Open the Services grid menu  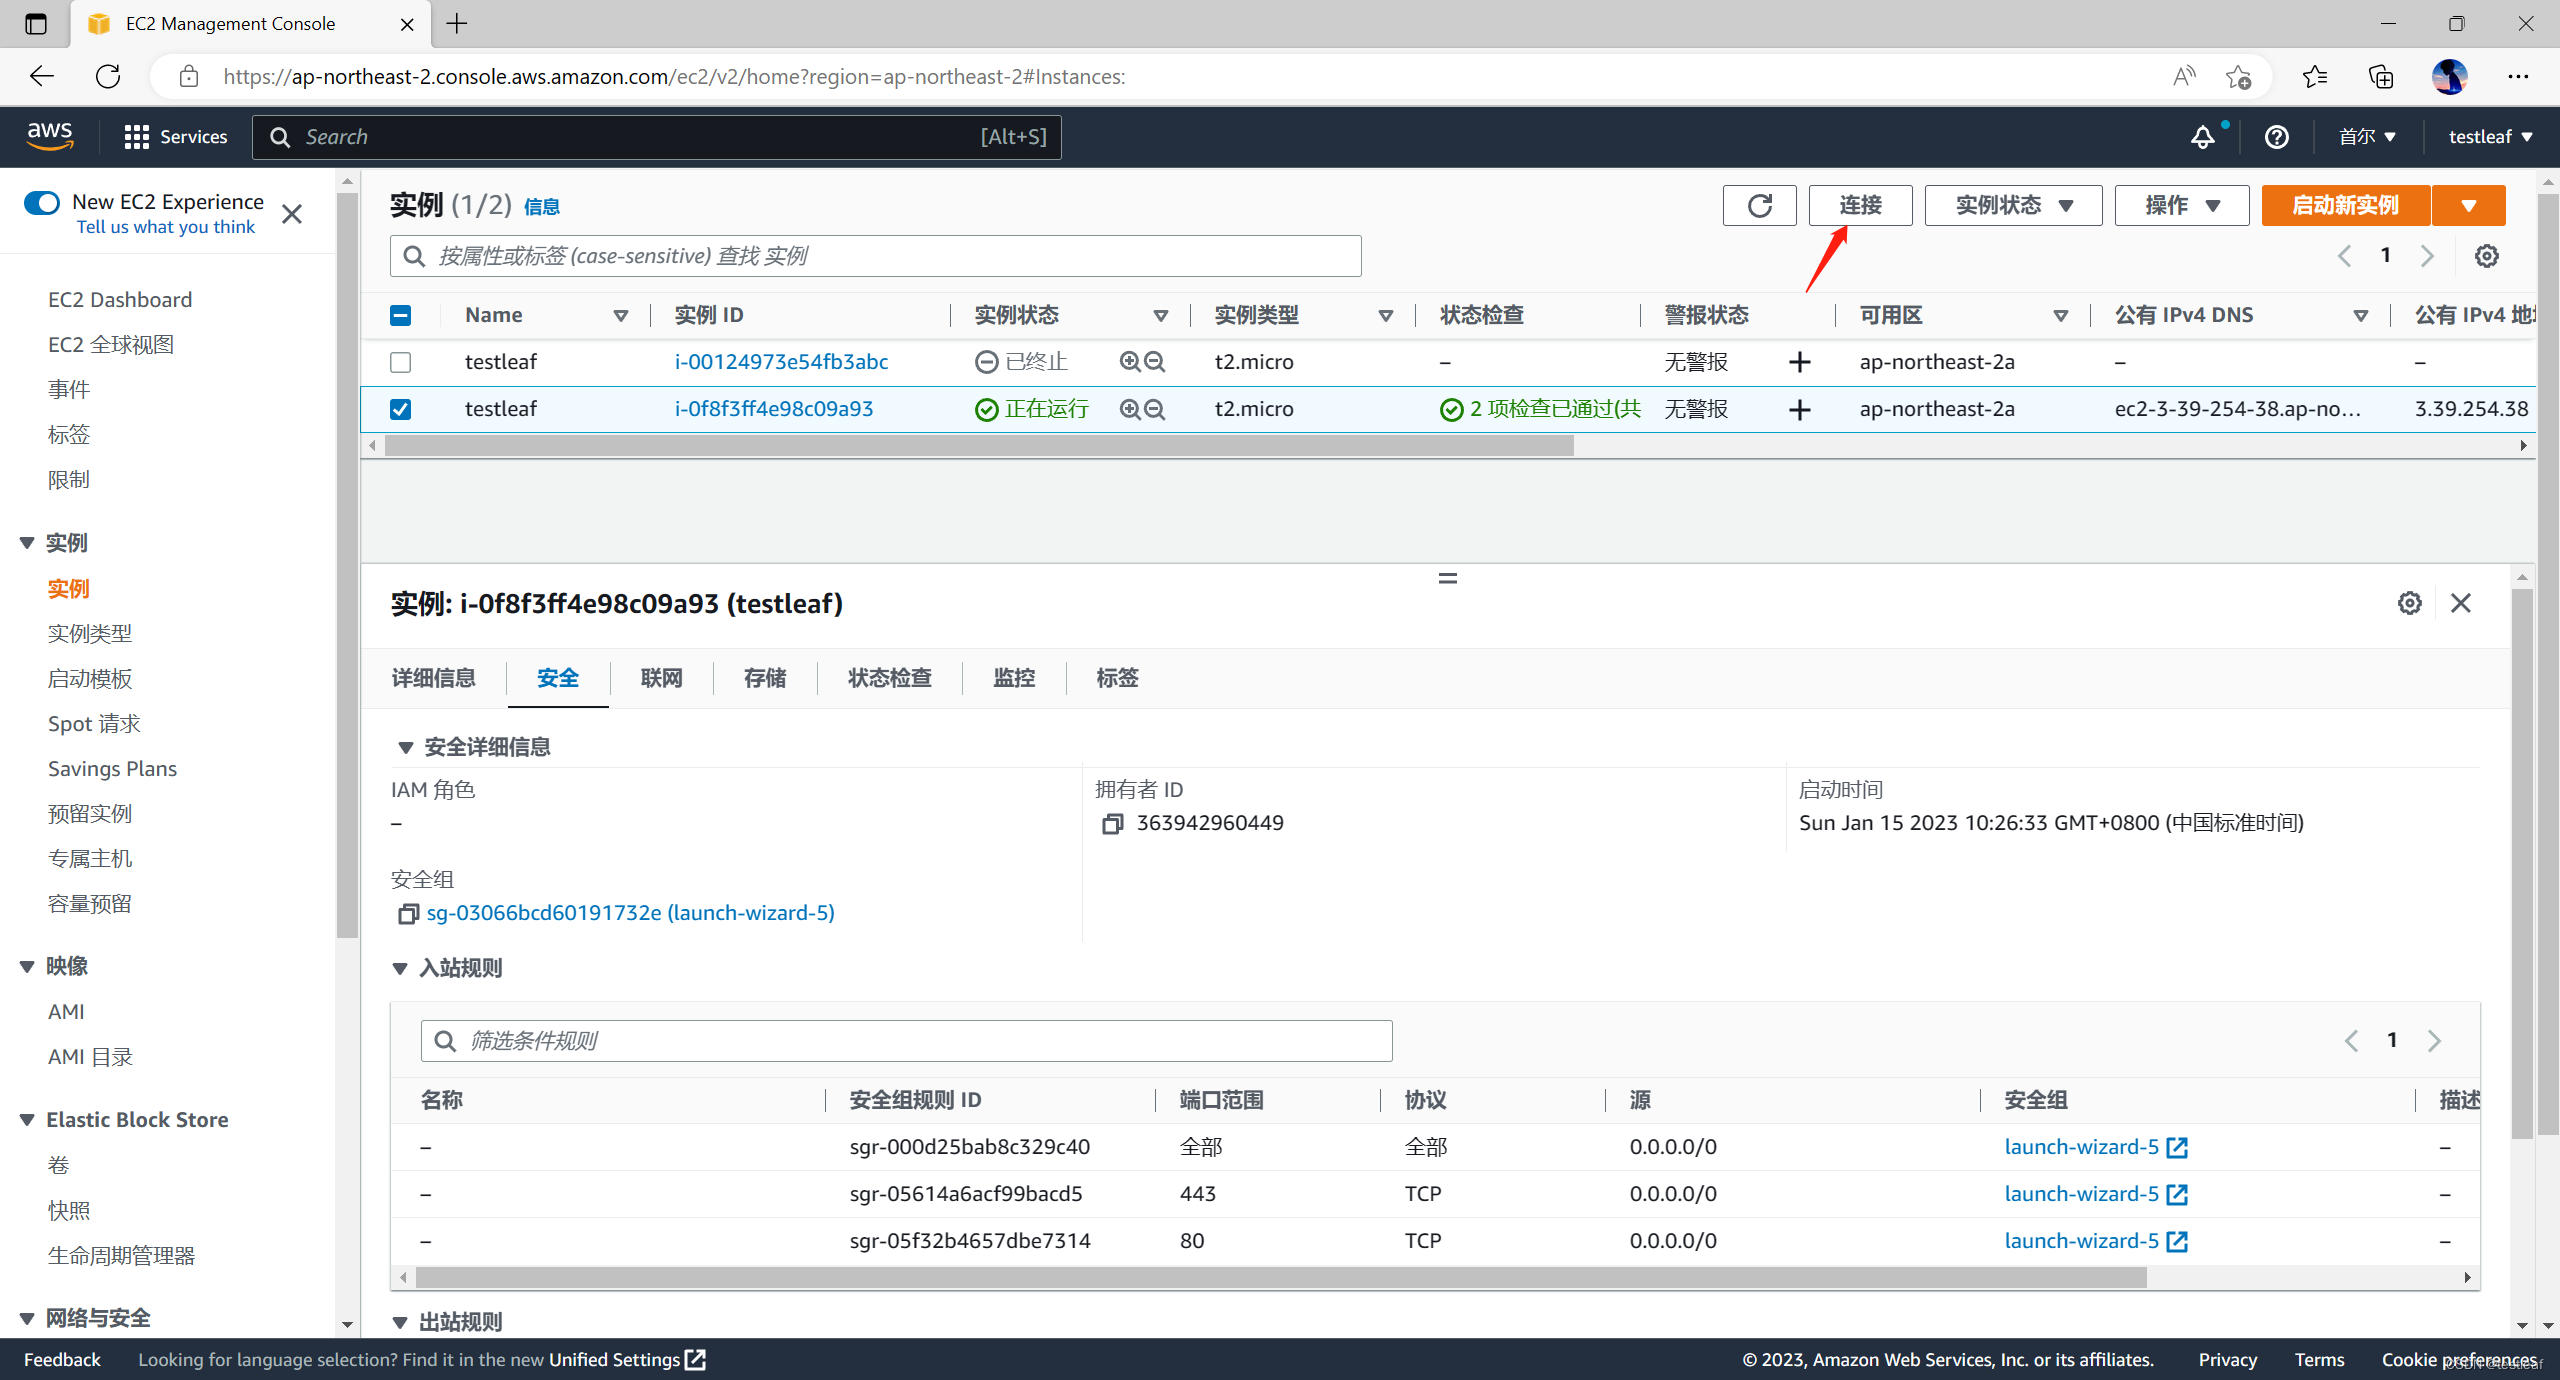tap(176, 137)
